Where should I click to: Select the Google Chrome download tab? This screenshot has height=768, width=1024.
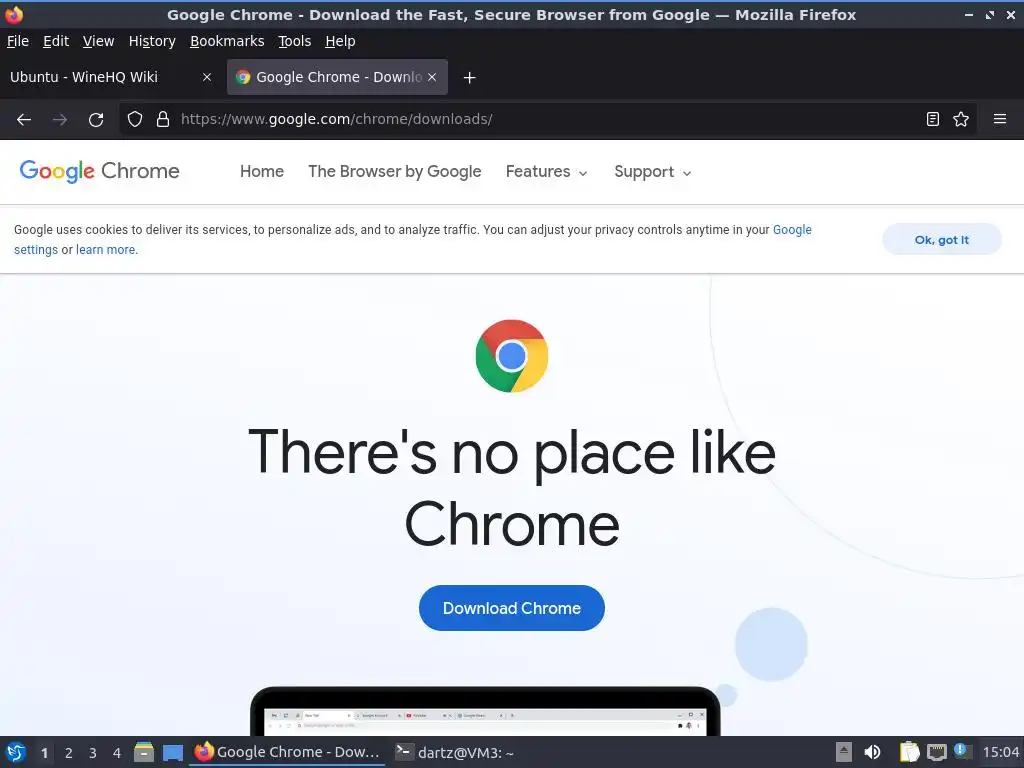tap(337, 77)
